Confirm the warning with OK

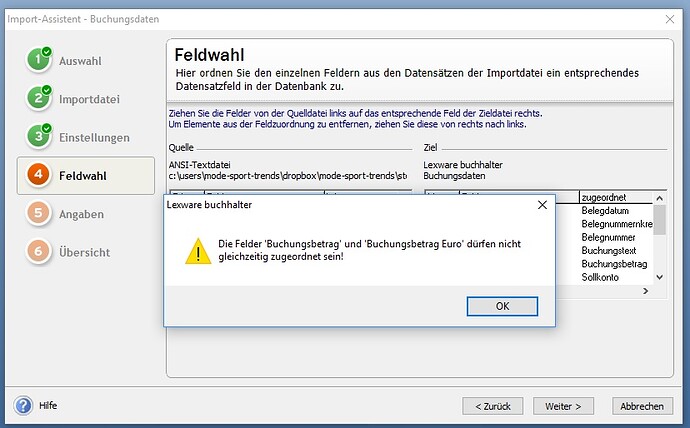502,306
